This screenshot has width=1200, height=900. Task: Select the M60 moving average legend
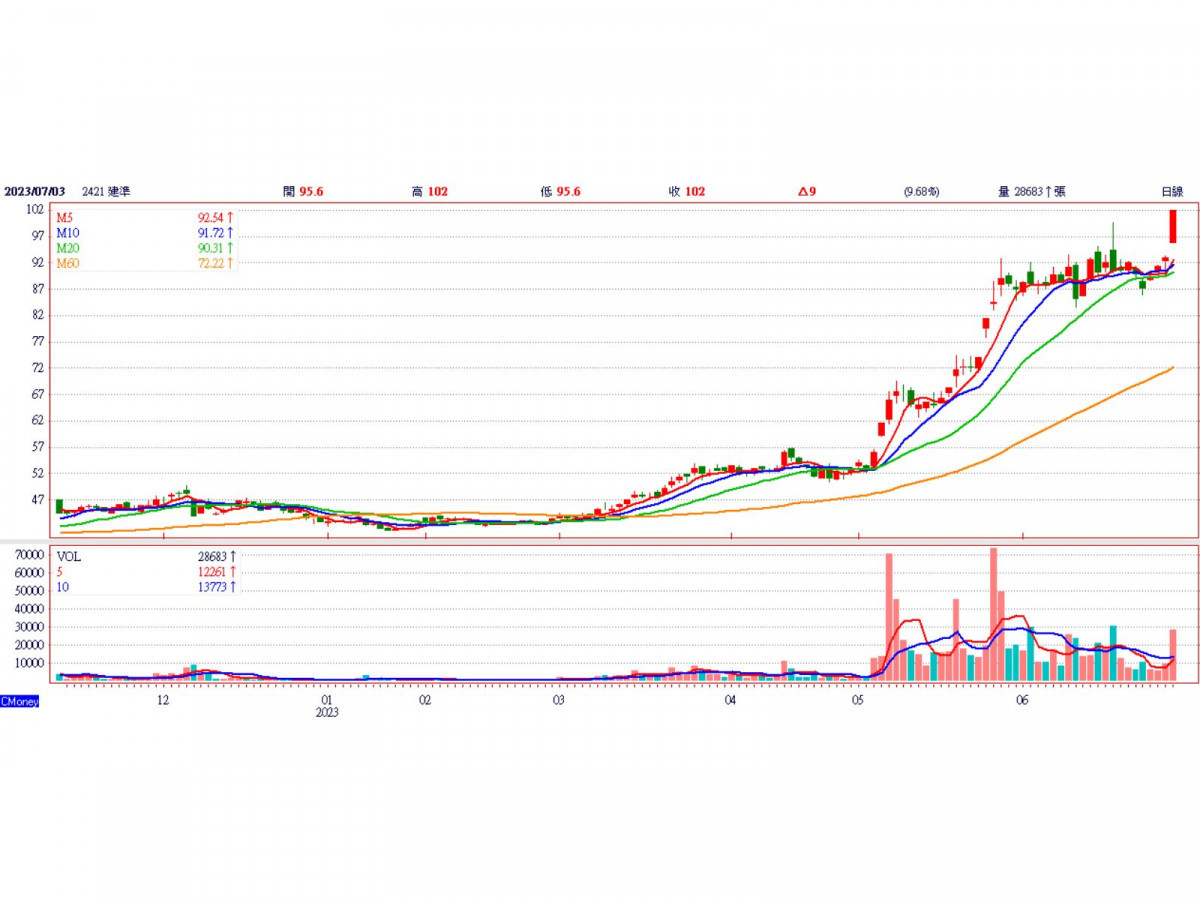click(x=145, y=262)
